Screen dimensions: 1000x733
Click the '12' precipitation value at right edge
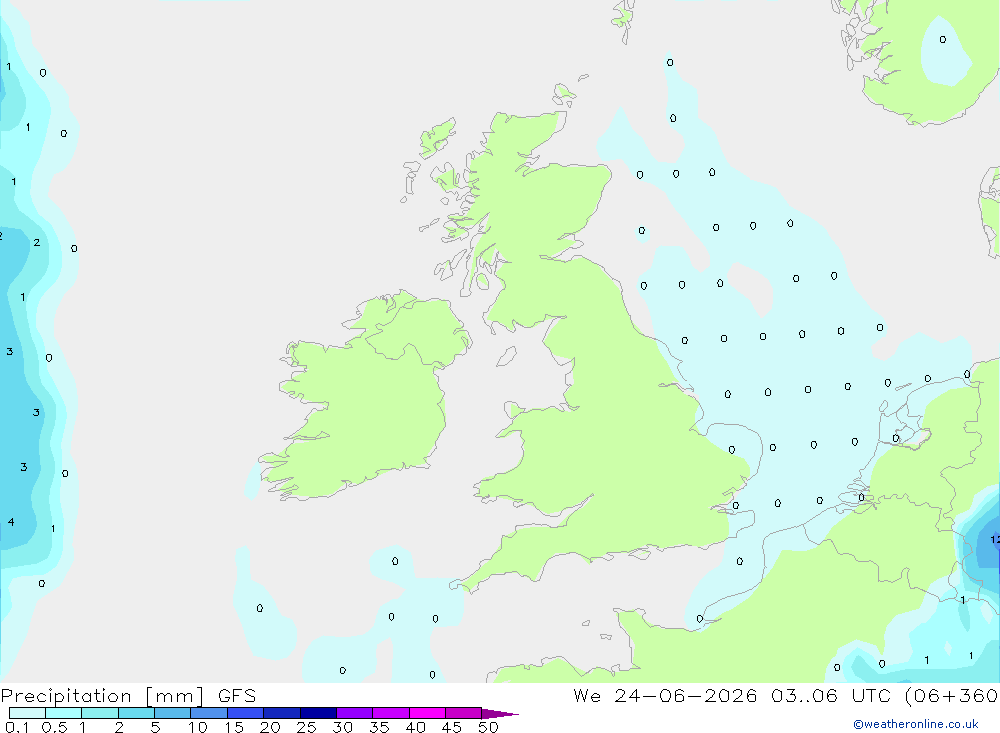(x=995, y=540)
